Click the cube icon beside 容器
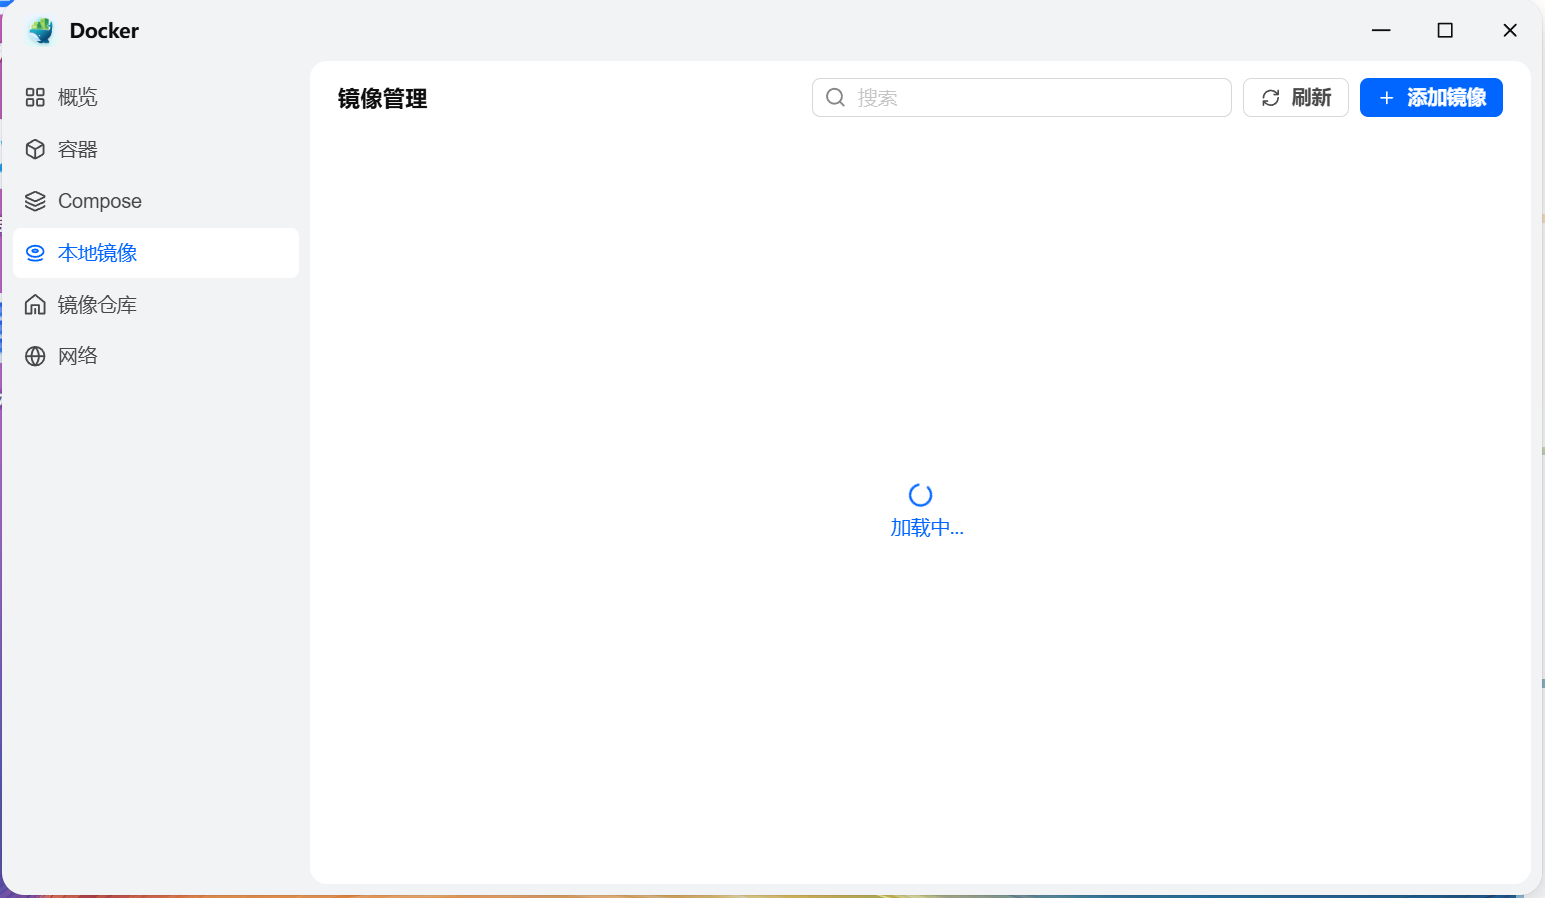This screenshot has width=1545, height=898. click(x=35, y=148)
